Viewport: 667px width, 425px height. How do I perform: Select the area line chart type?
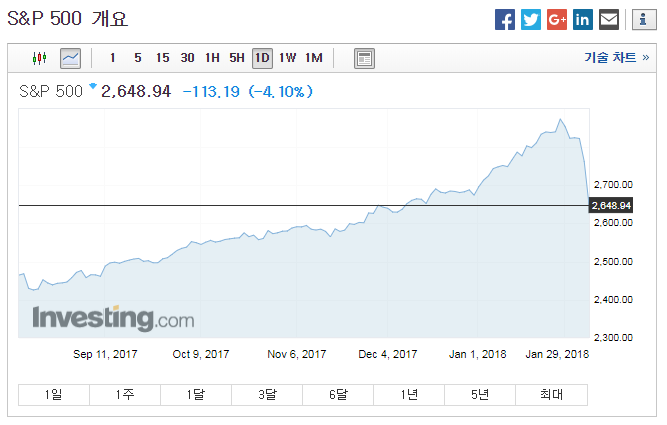(71, 58)
